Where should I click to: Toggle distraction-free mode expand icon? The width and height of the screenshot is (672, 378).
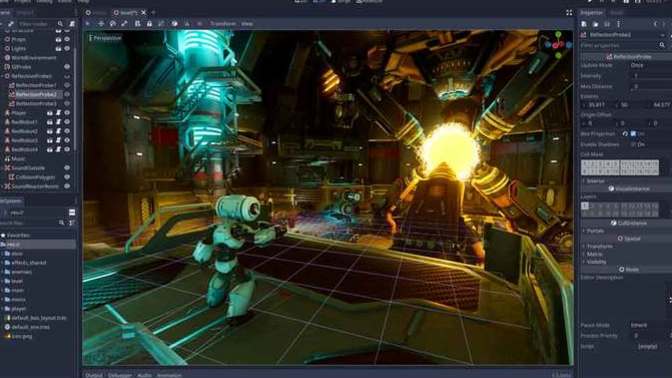click(x=569, y=12)
